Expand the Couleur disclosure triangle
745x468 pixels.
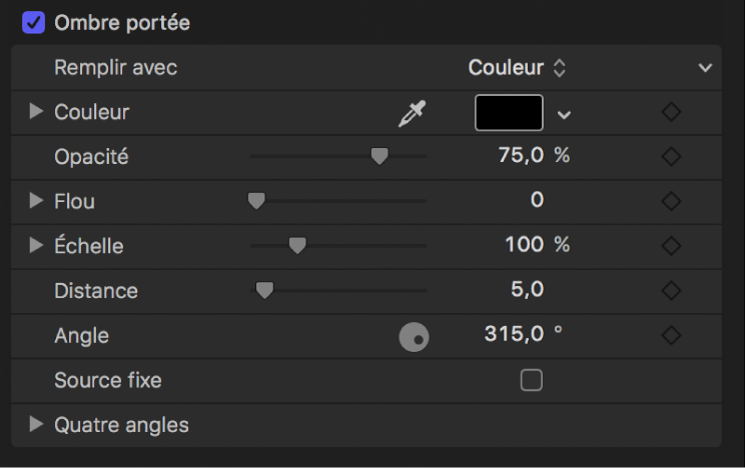[37, 112]
